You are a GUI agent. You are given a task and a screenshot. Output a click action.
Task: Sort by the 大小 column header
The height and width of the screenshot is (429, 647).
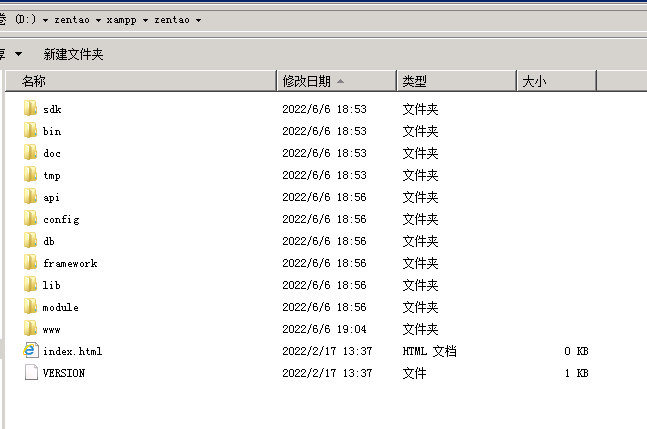point(557,81)
